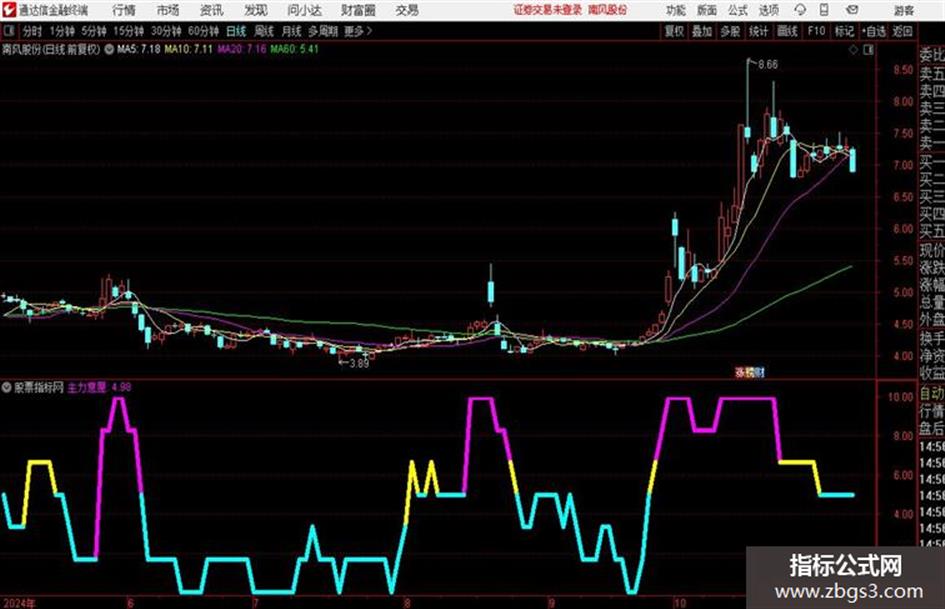The width and height of the screenshot is (945, 609).
Task: Open the 公式 menu
Action: pyautogui.click(x=738, y=10)
